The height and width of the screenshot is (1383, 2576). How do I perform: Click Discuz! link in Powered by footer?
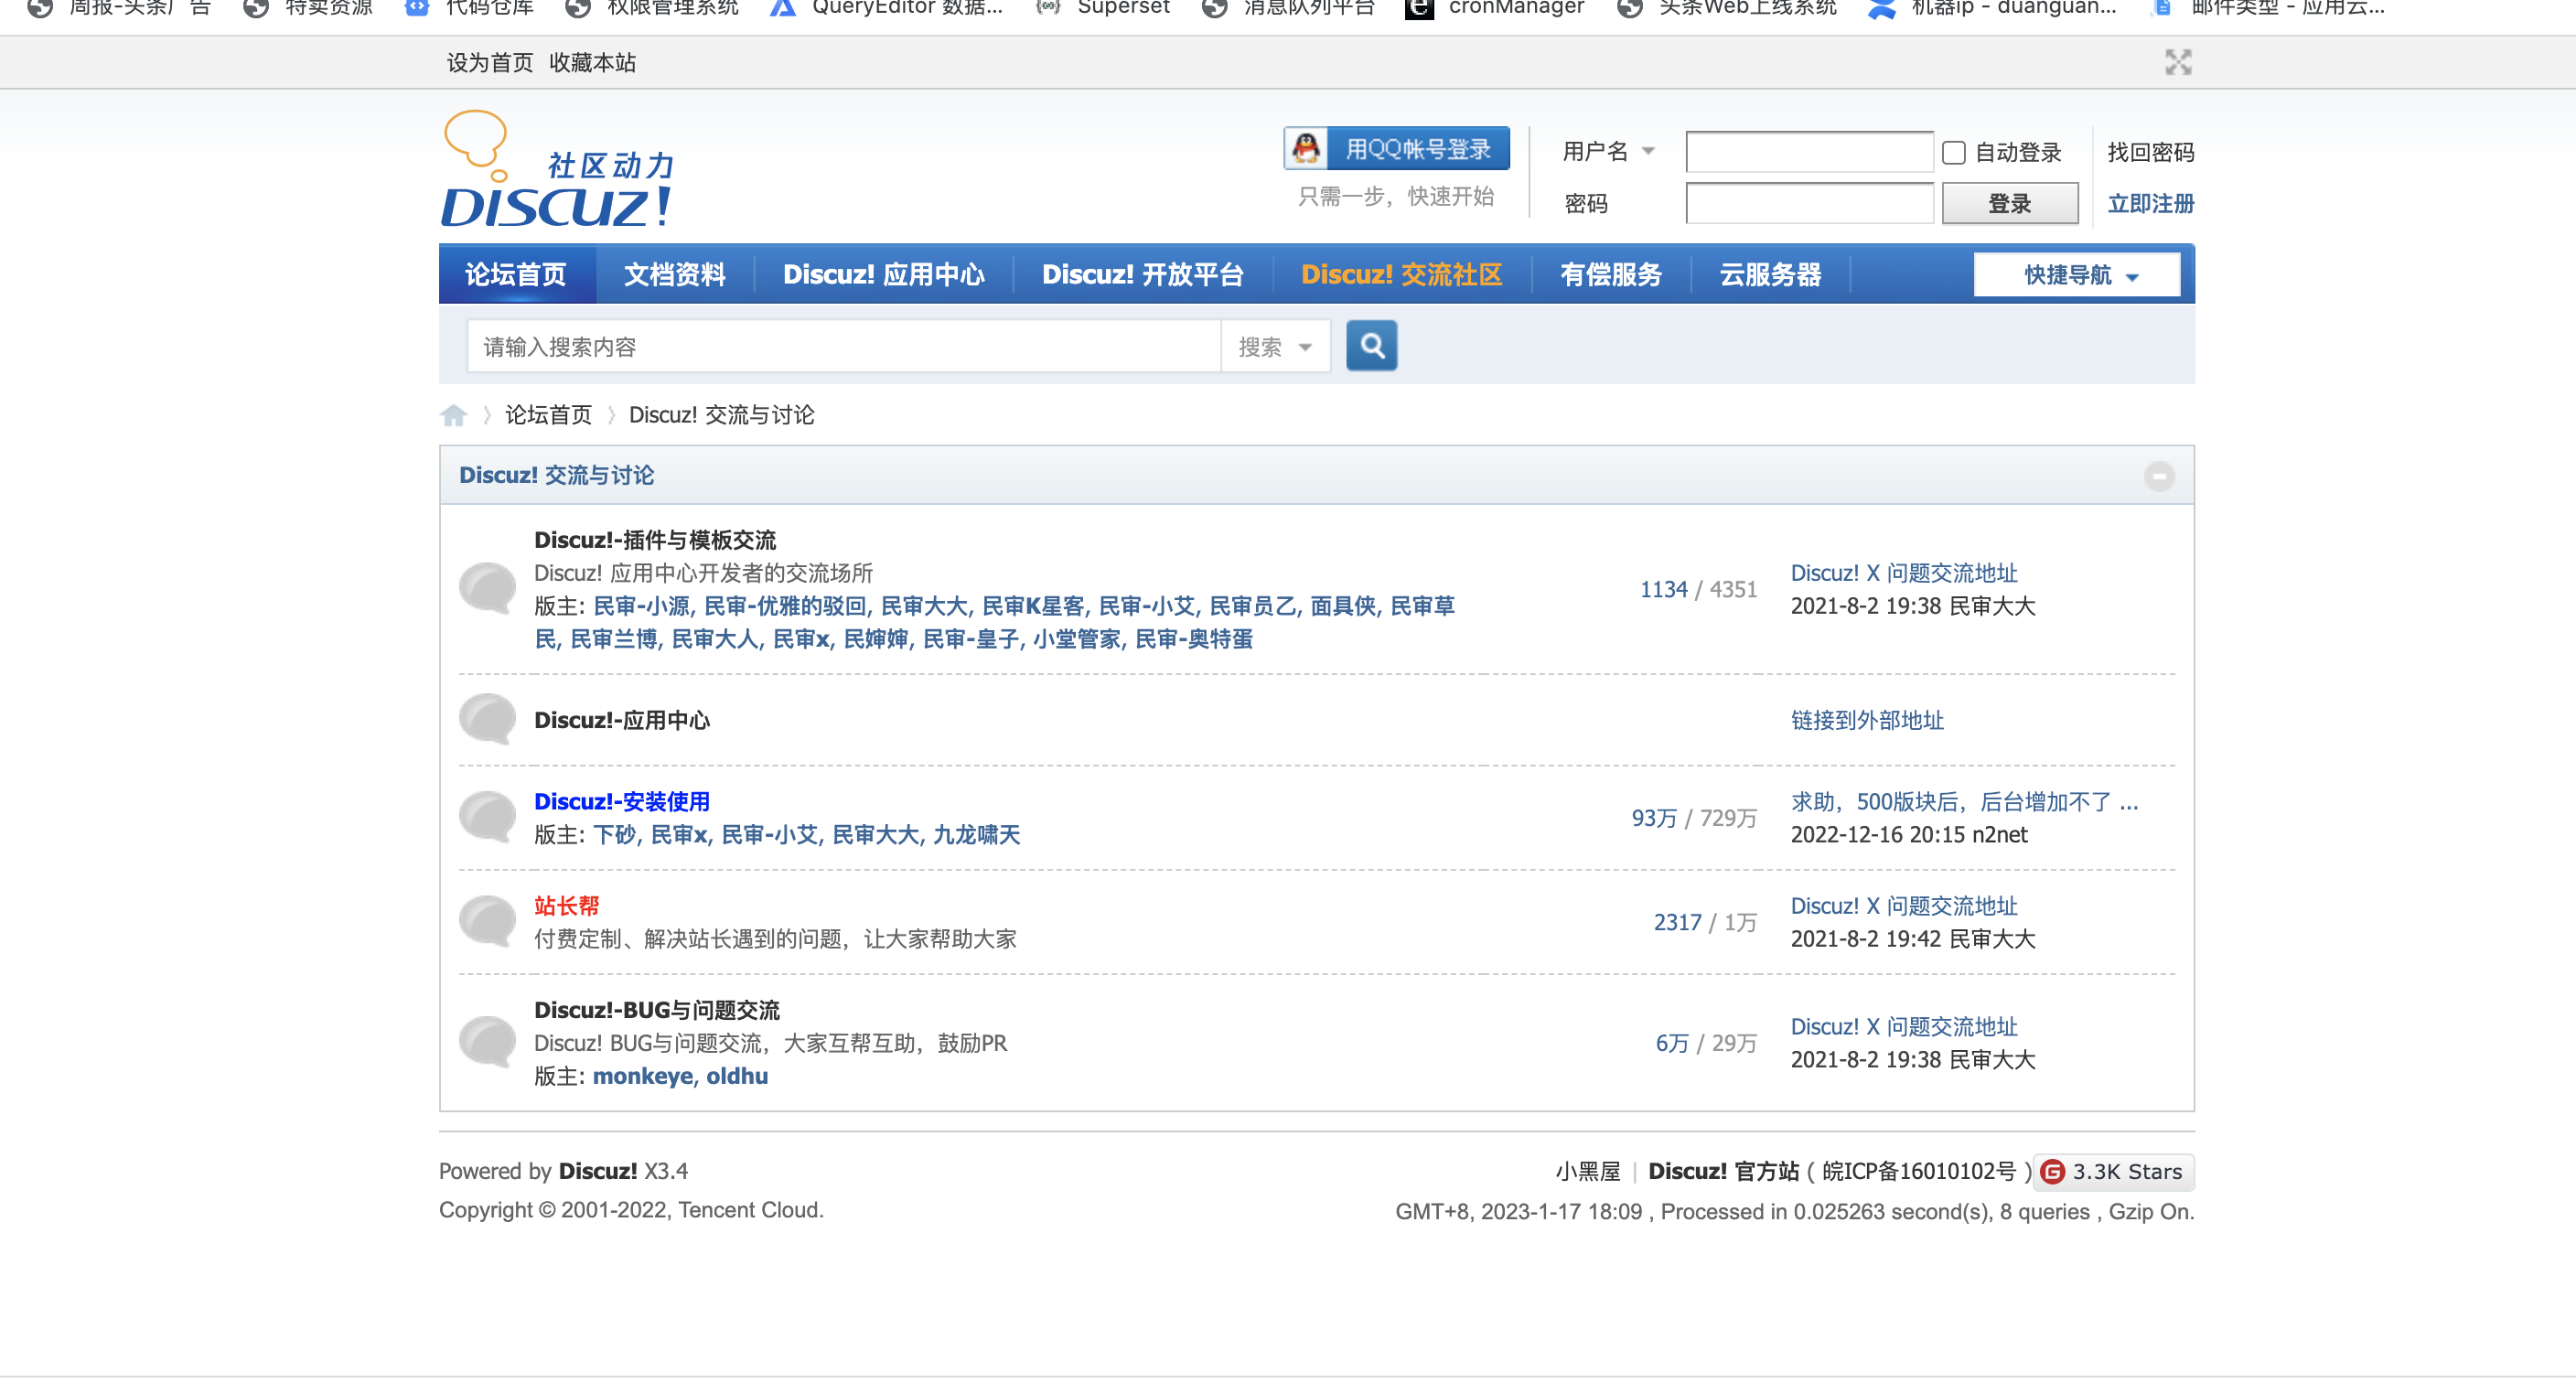[x=597, y=1171]
